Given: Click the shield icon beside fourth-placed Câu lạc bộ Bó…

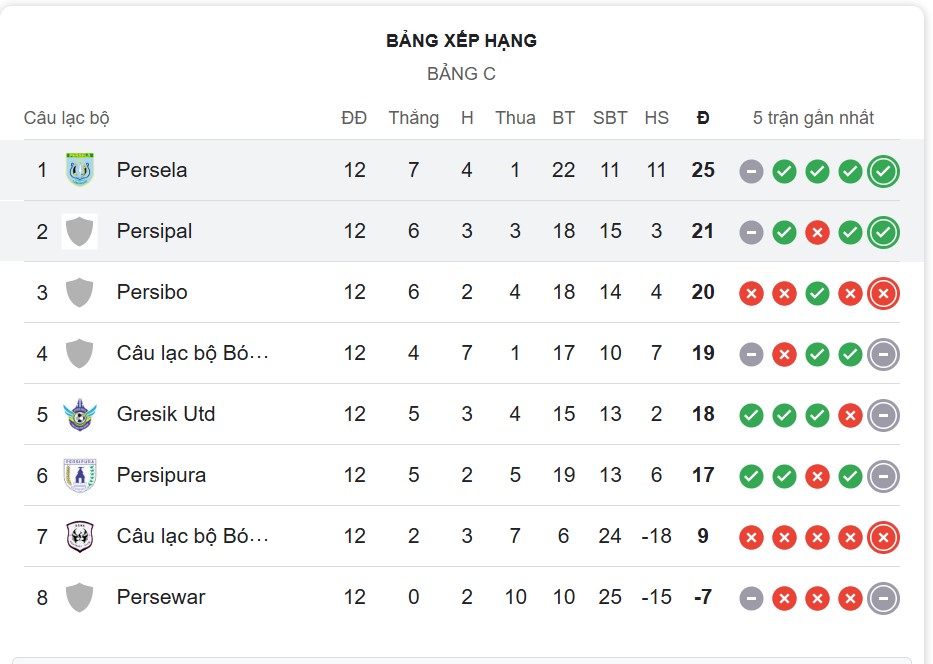Looking at the screenshot, I should pyautogui.click(x=79, y=353).
